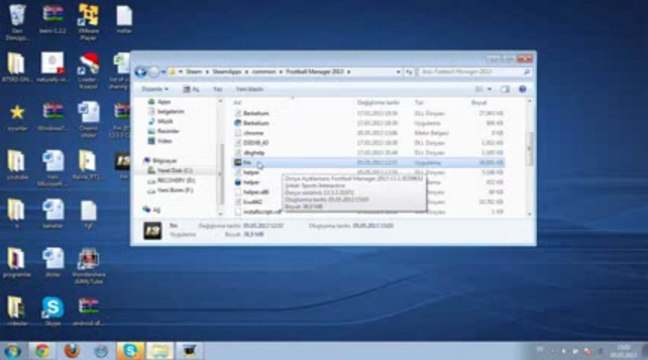Screen dimensions: 648x360
Task: Select the Berkelium application file row
Action: tap(368, 123)
